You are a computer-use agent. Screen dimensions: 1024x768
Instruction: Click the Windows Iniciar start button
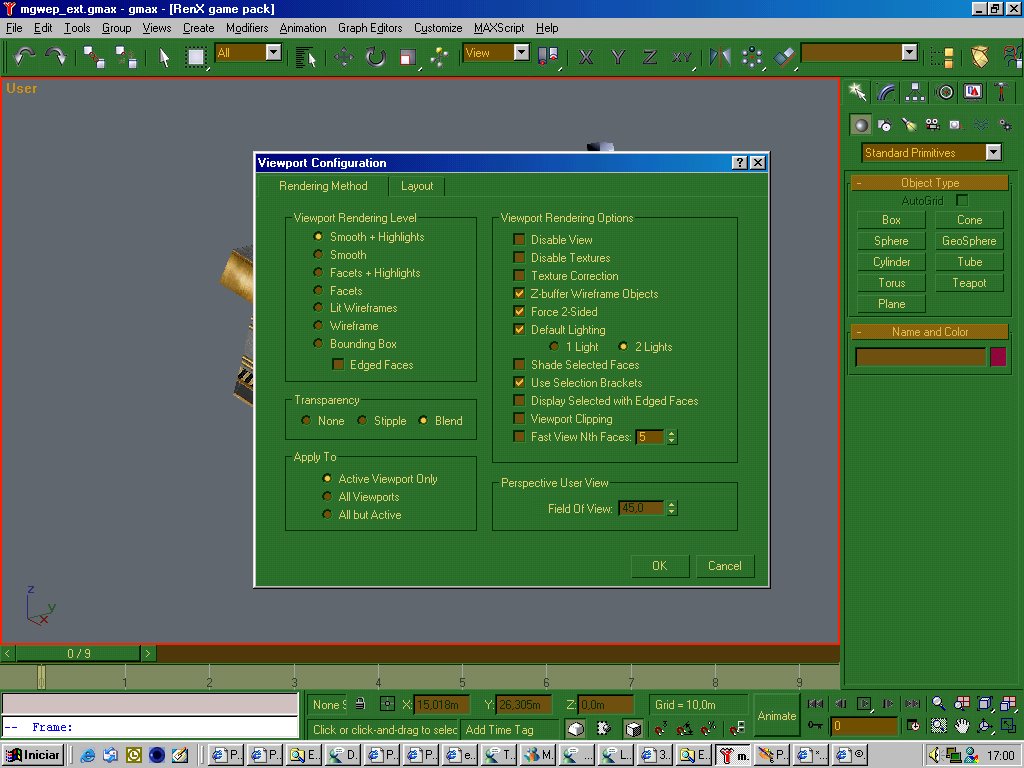pos(35,755)
